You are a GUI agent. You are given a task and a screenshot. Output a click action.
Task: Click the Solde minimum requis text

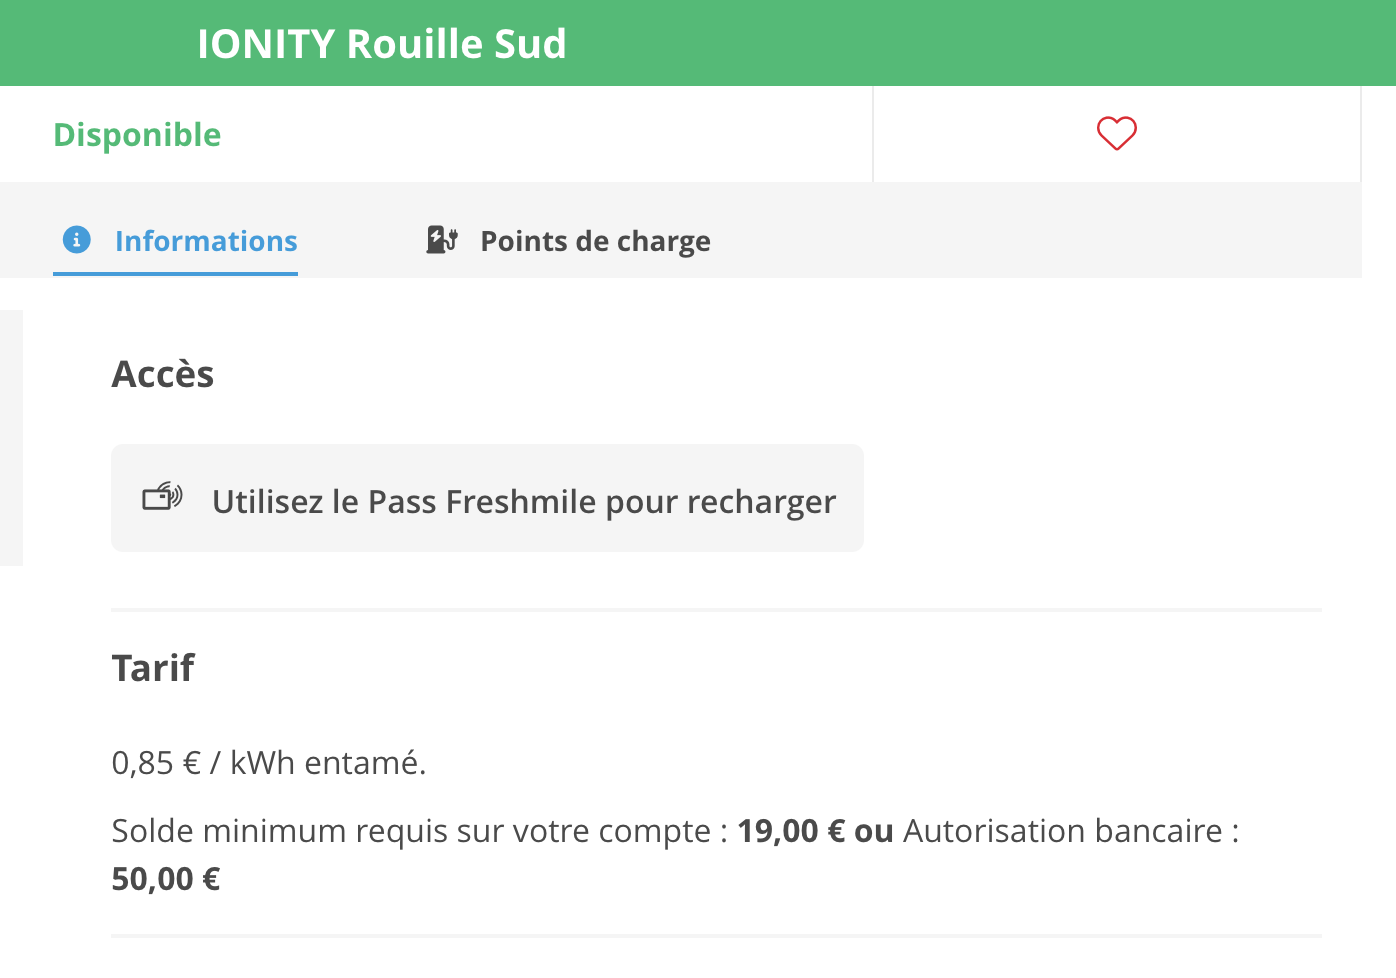tap(411, 831)
